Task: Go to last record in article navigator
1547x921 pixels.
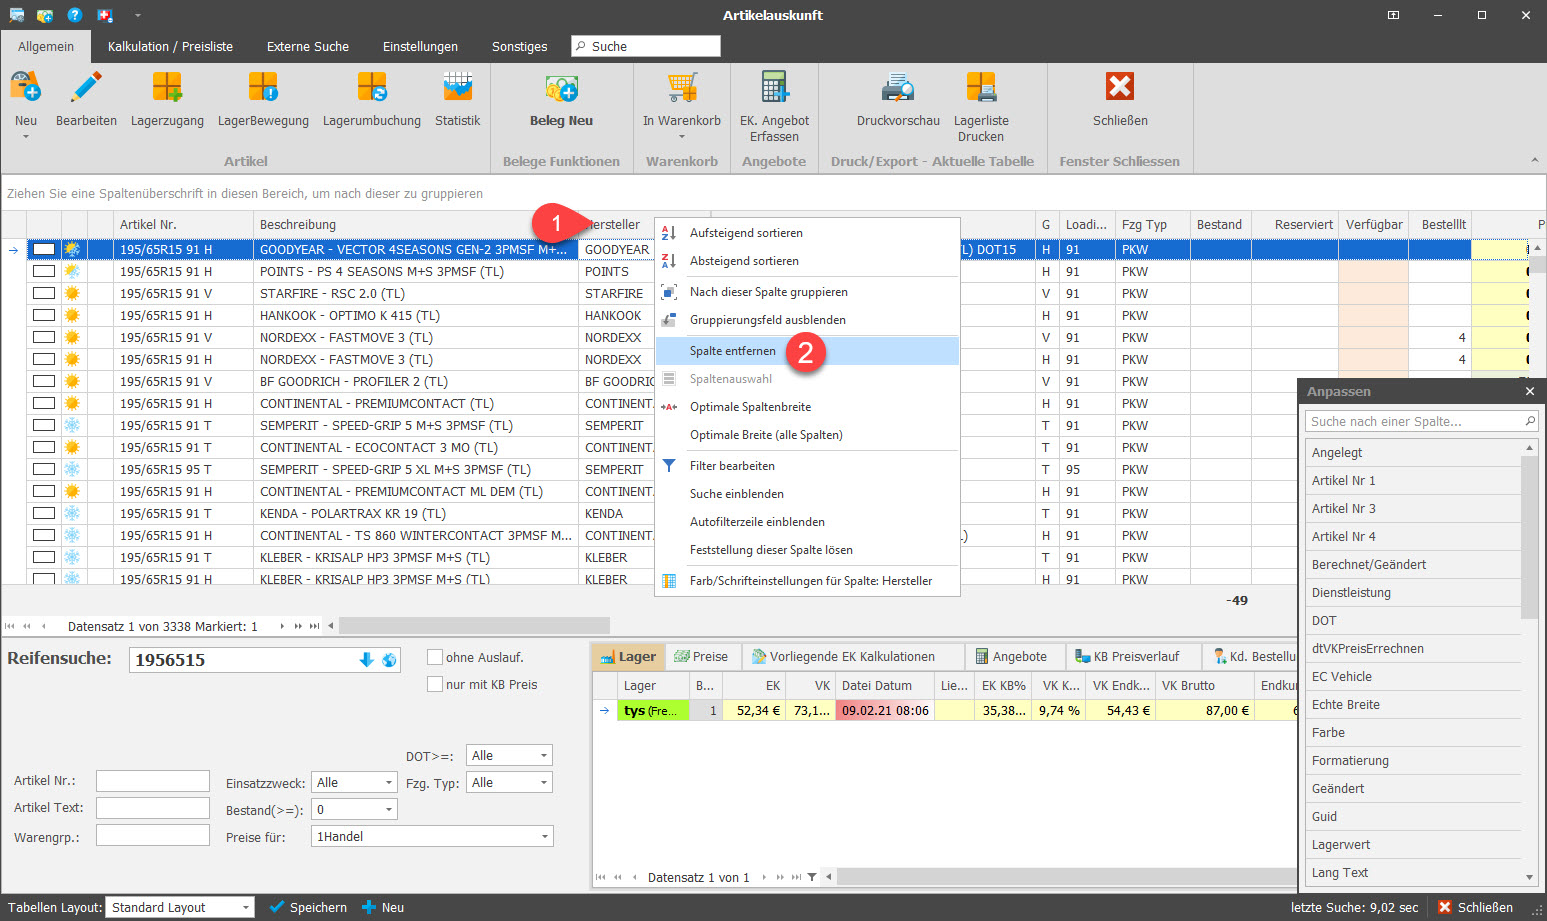Action: tap(314, 626)
